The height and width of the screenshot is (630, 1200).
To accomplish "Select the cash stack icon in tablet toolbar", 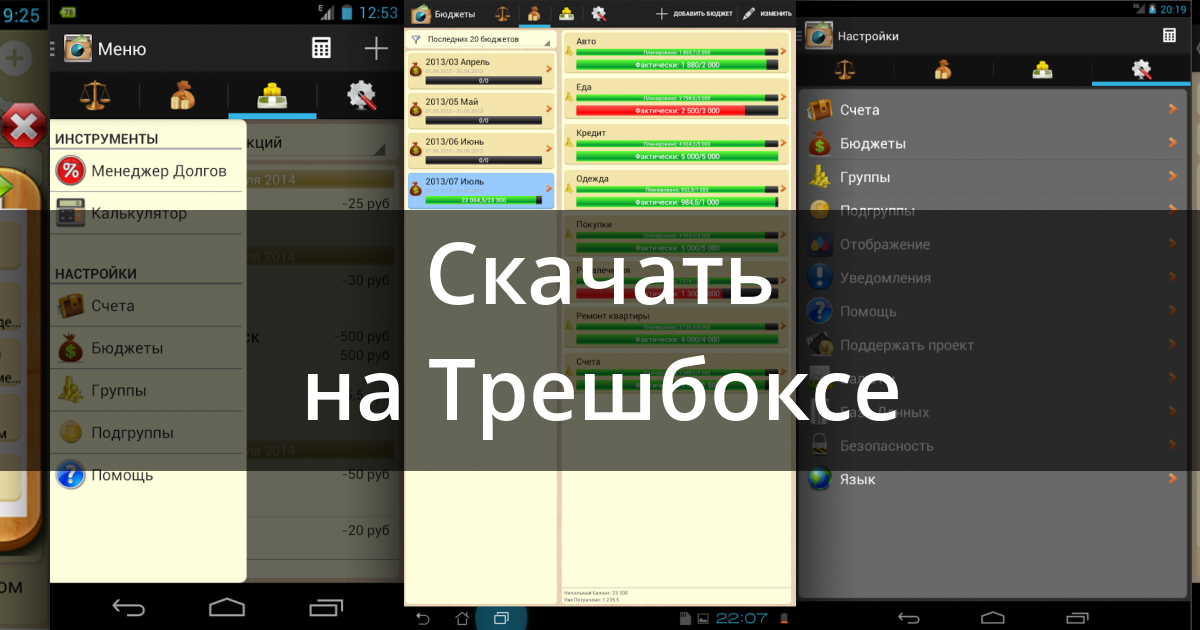I will [566, 14].
